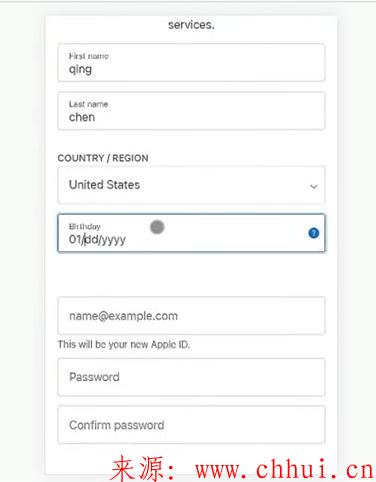Open the United States country dropdown

click(191, 185)
